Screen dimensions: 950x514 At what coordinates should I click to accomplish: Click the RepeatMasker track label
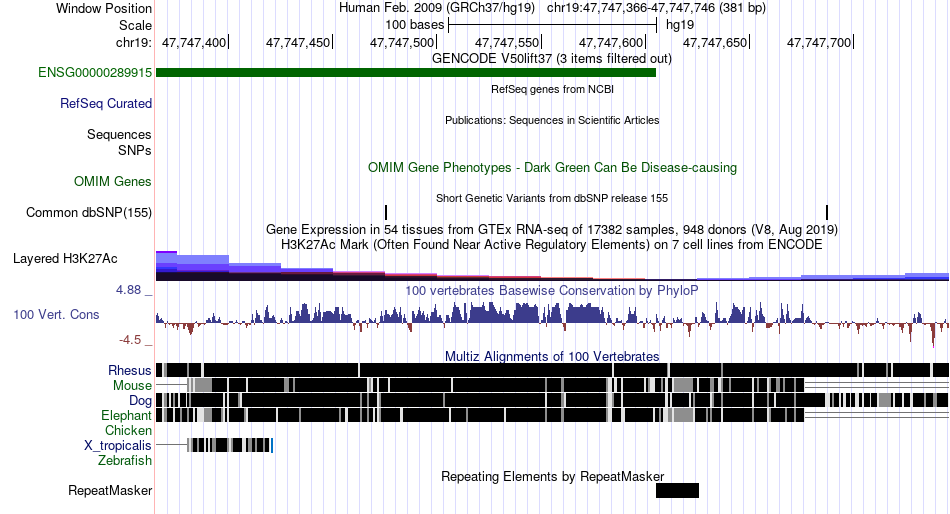(110, 491)
